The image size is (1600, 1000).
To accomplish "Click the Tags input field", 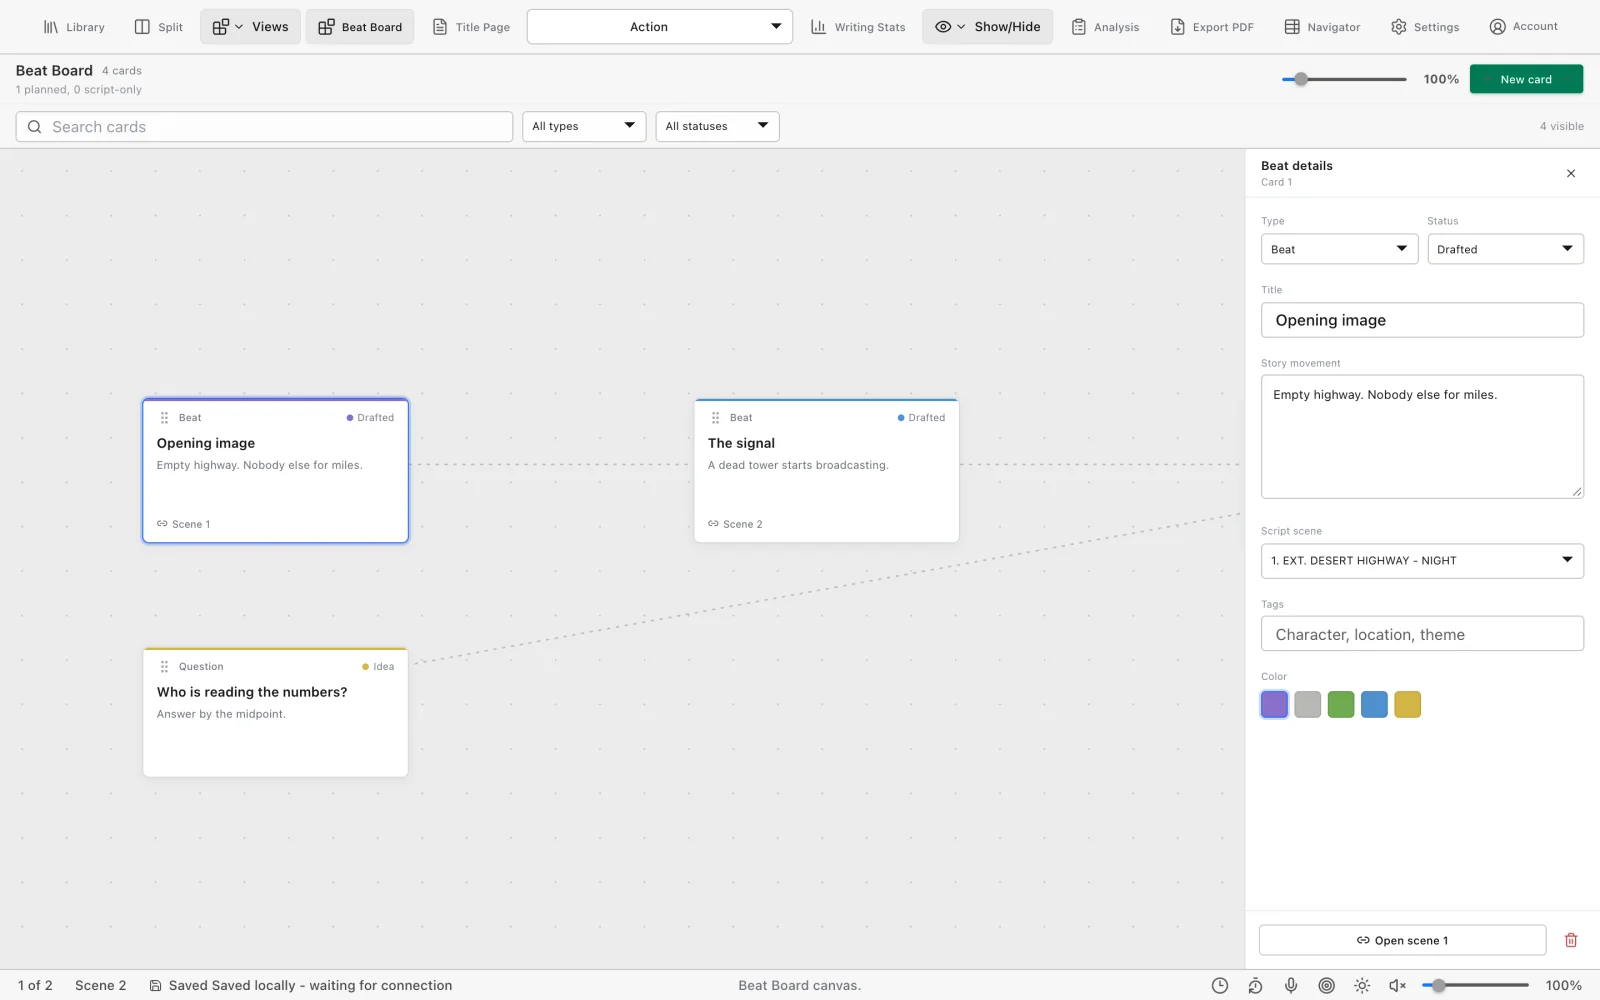I will pyautogui.click(x=1422, y=634).
